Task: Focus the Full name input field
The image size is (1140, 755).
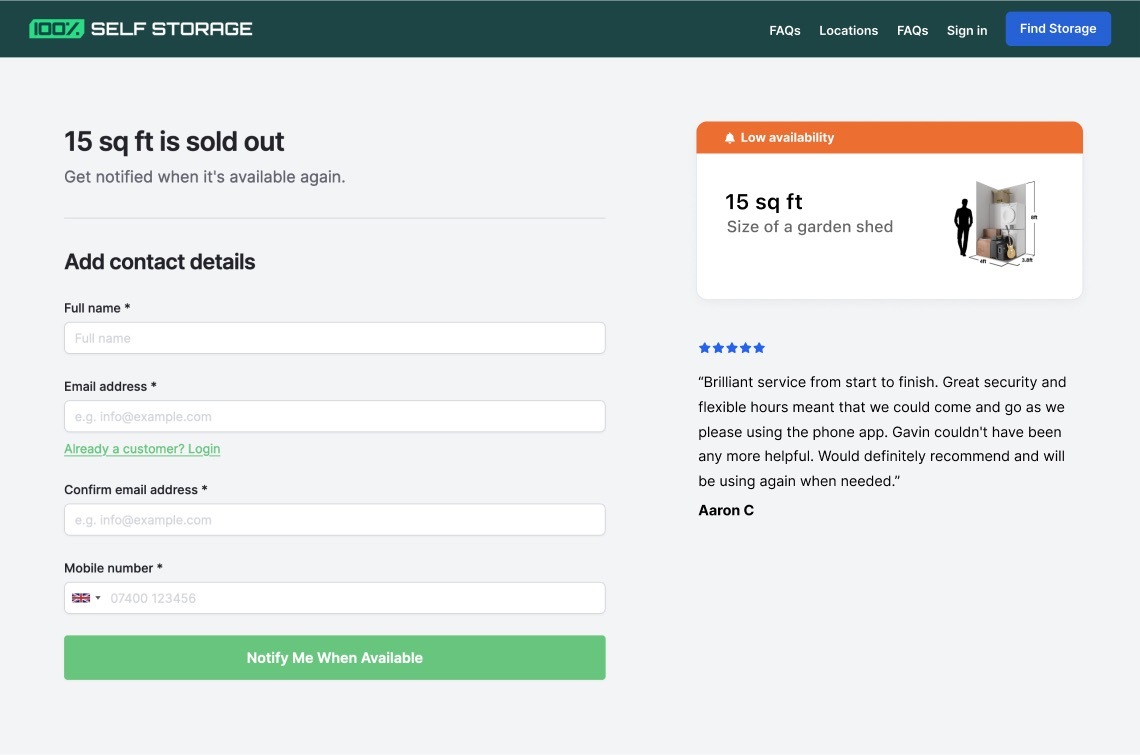Action: click(334, 338)
